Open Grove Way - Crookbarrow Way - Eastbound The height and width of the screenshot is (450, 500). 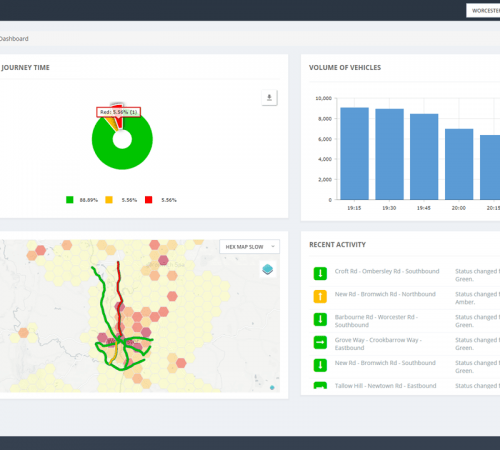point(378,344)
